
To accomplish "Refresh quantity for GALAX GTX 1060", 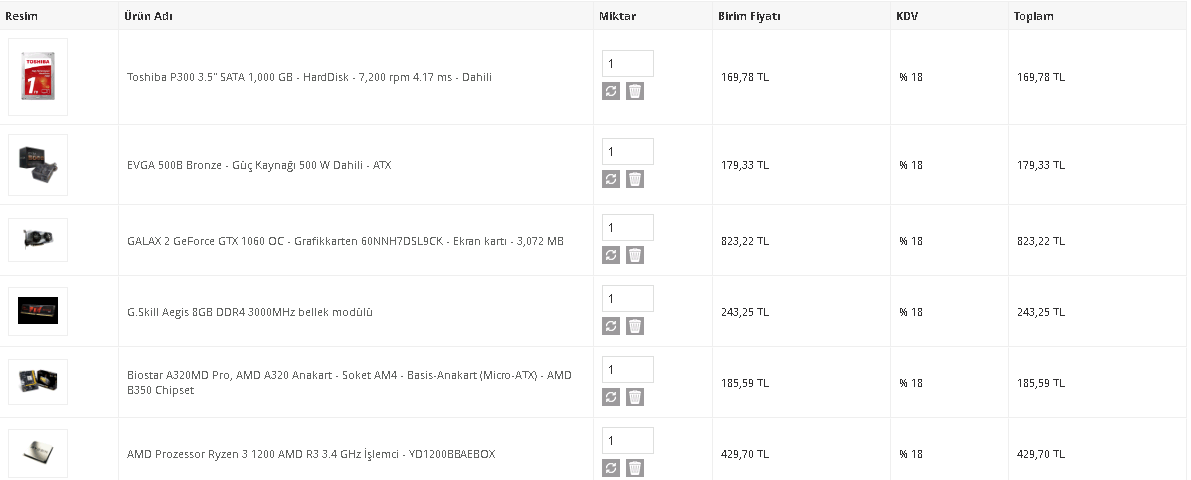I will (611, 256).
